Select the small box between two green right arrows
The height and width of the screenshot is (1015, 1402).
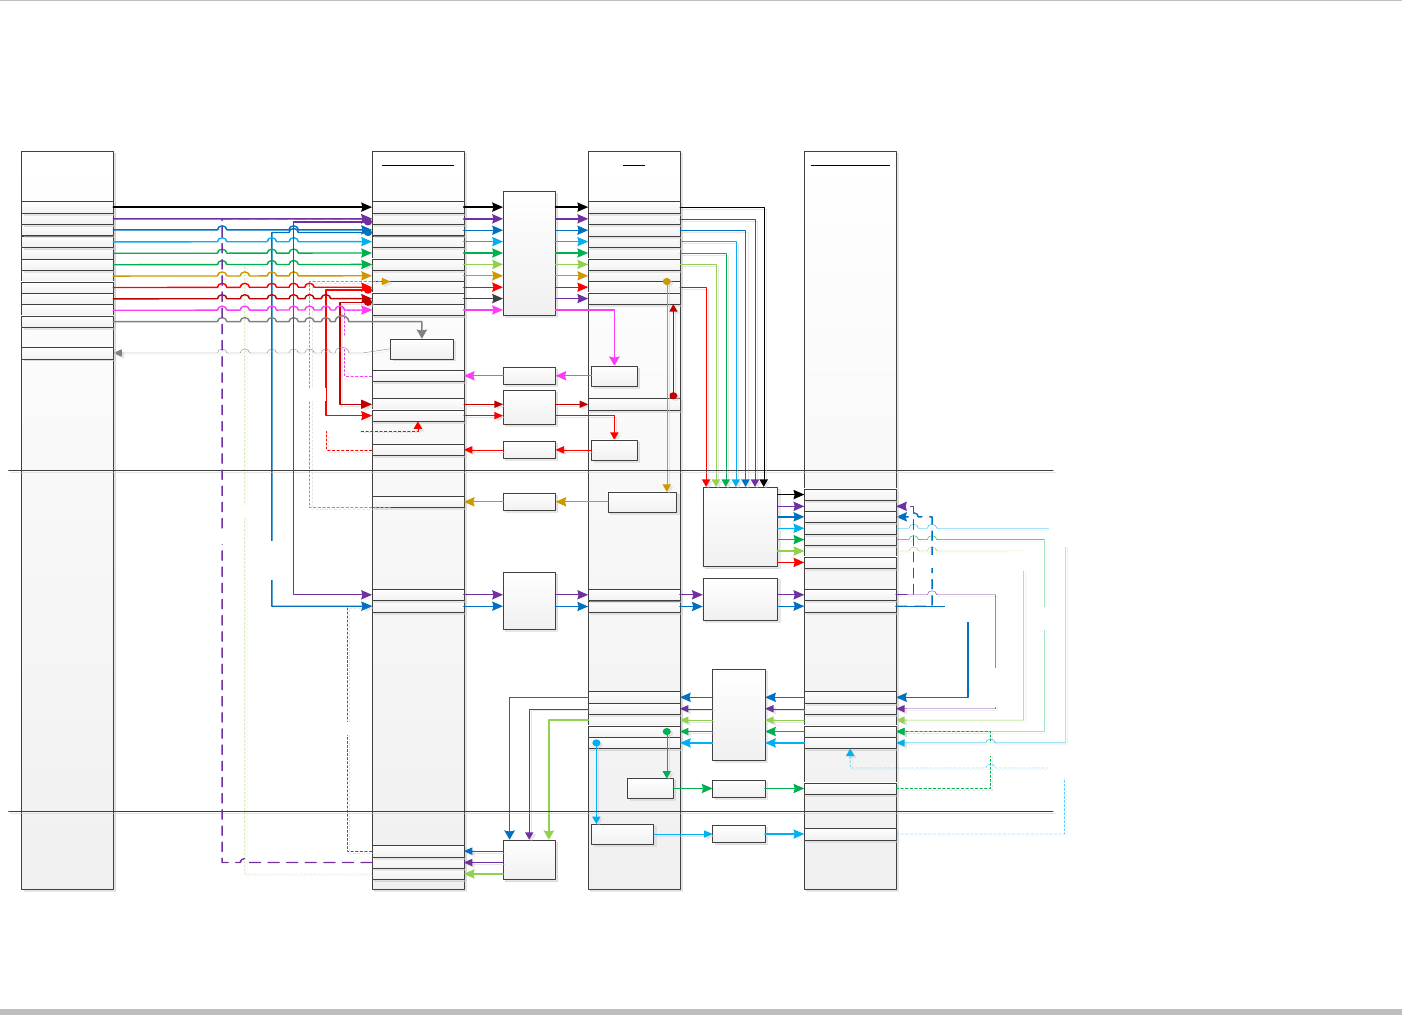tap(739, 789)
